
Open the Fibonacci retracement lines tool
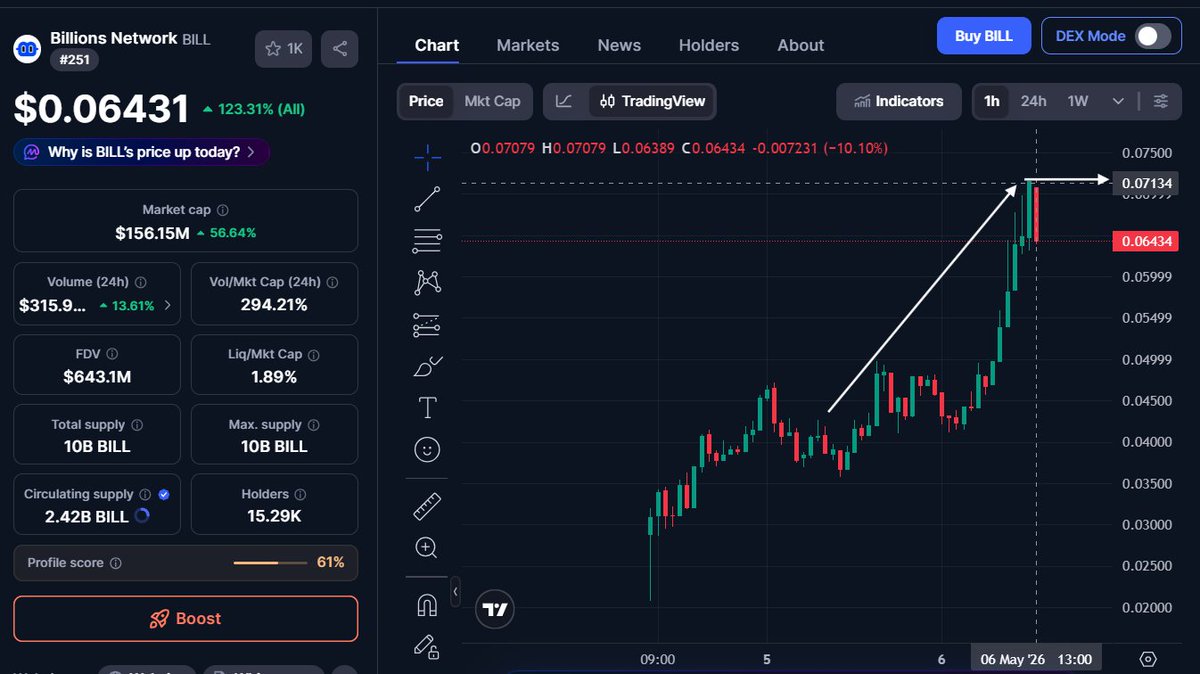tap(427, 241)
